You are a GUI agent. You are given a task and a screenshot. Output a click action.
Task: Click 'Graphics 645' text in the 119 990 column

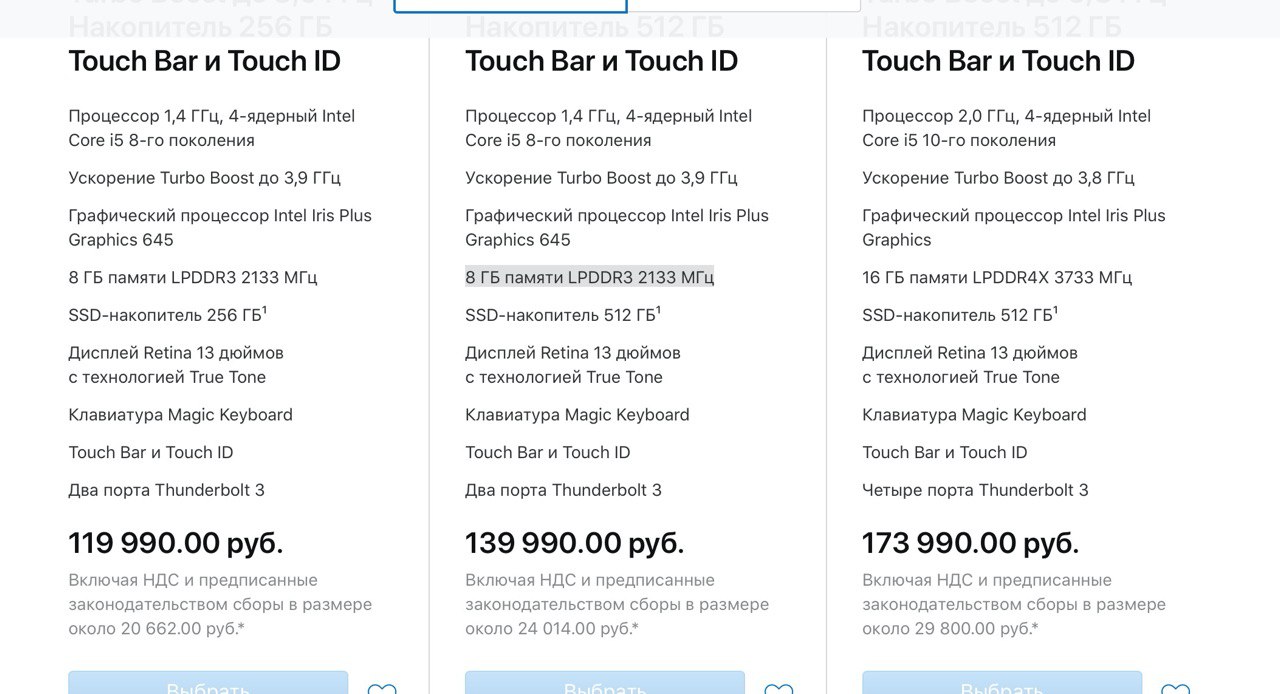(x=121, y=240)
